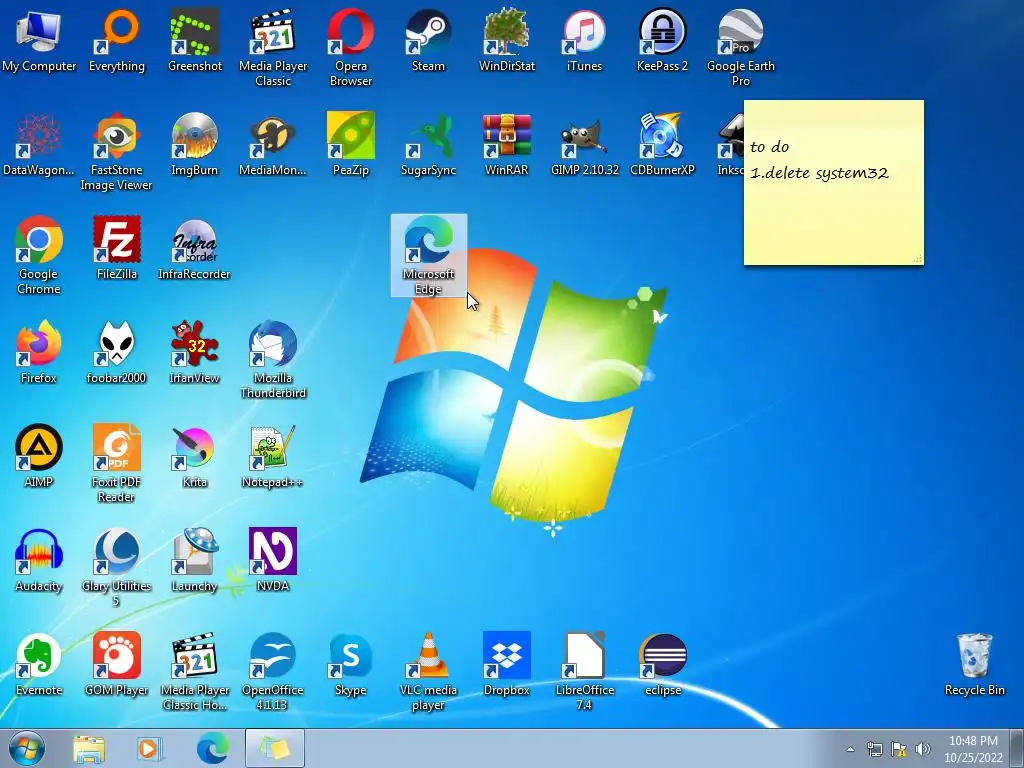Click the LibreOffice 7.4 icon
1024x768 pixels.
584,671
